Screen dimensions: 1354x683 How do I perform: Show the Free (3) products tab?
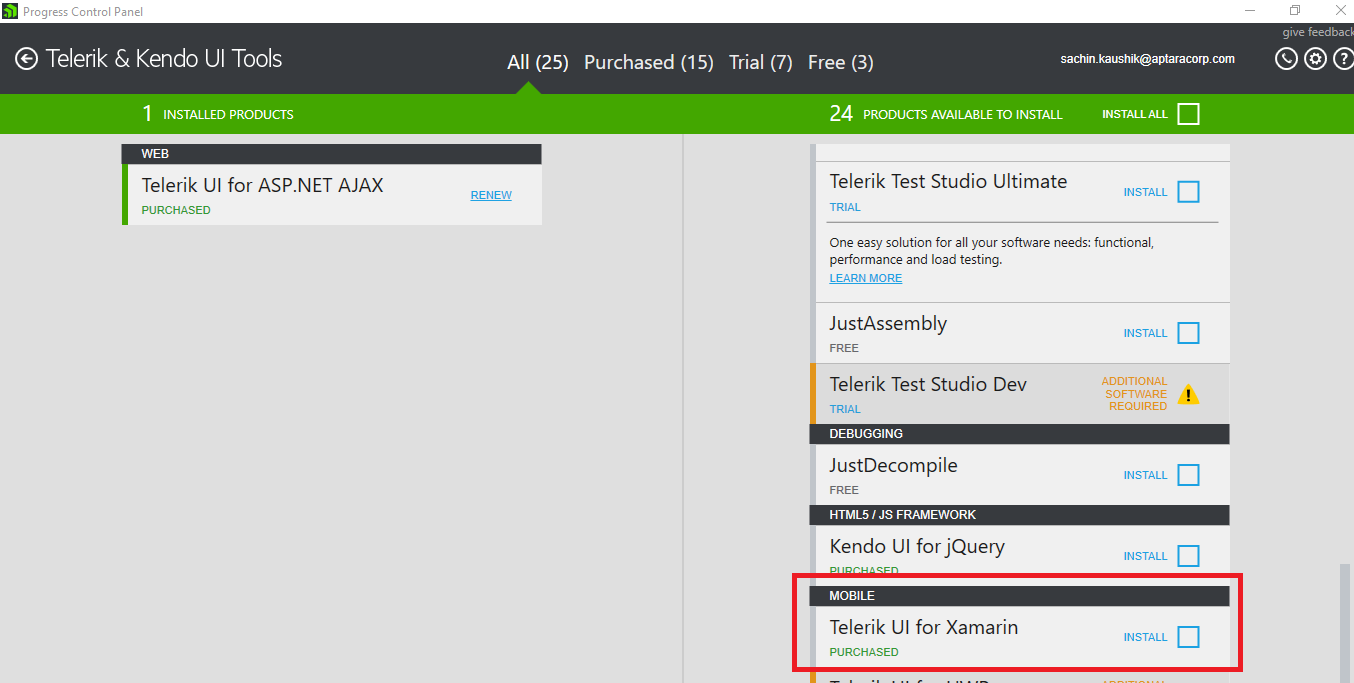pyautogui.click(x=840, y=62)
